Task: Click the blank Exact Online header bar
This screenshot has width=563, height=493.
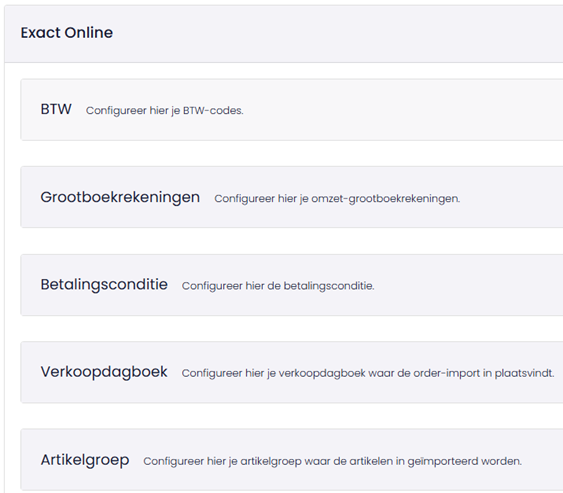Action: 338,33
